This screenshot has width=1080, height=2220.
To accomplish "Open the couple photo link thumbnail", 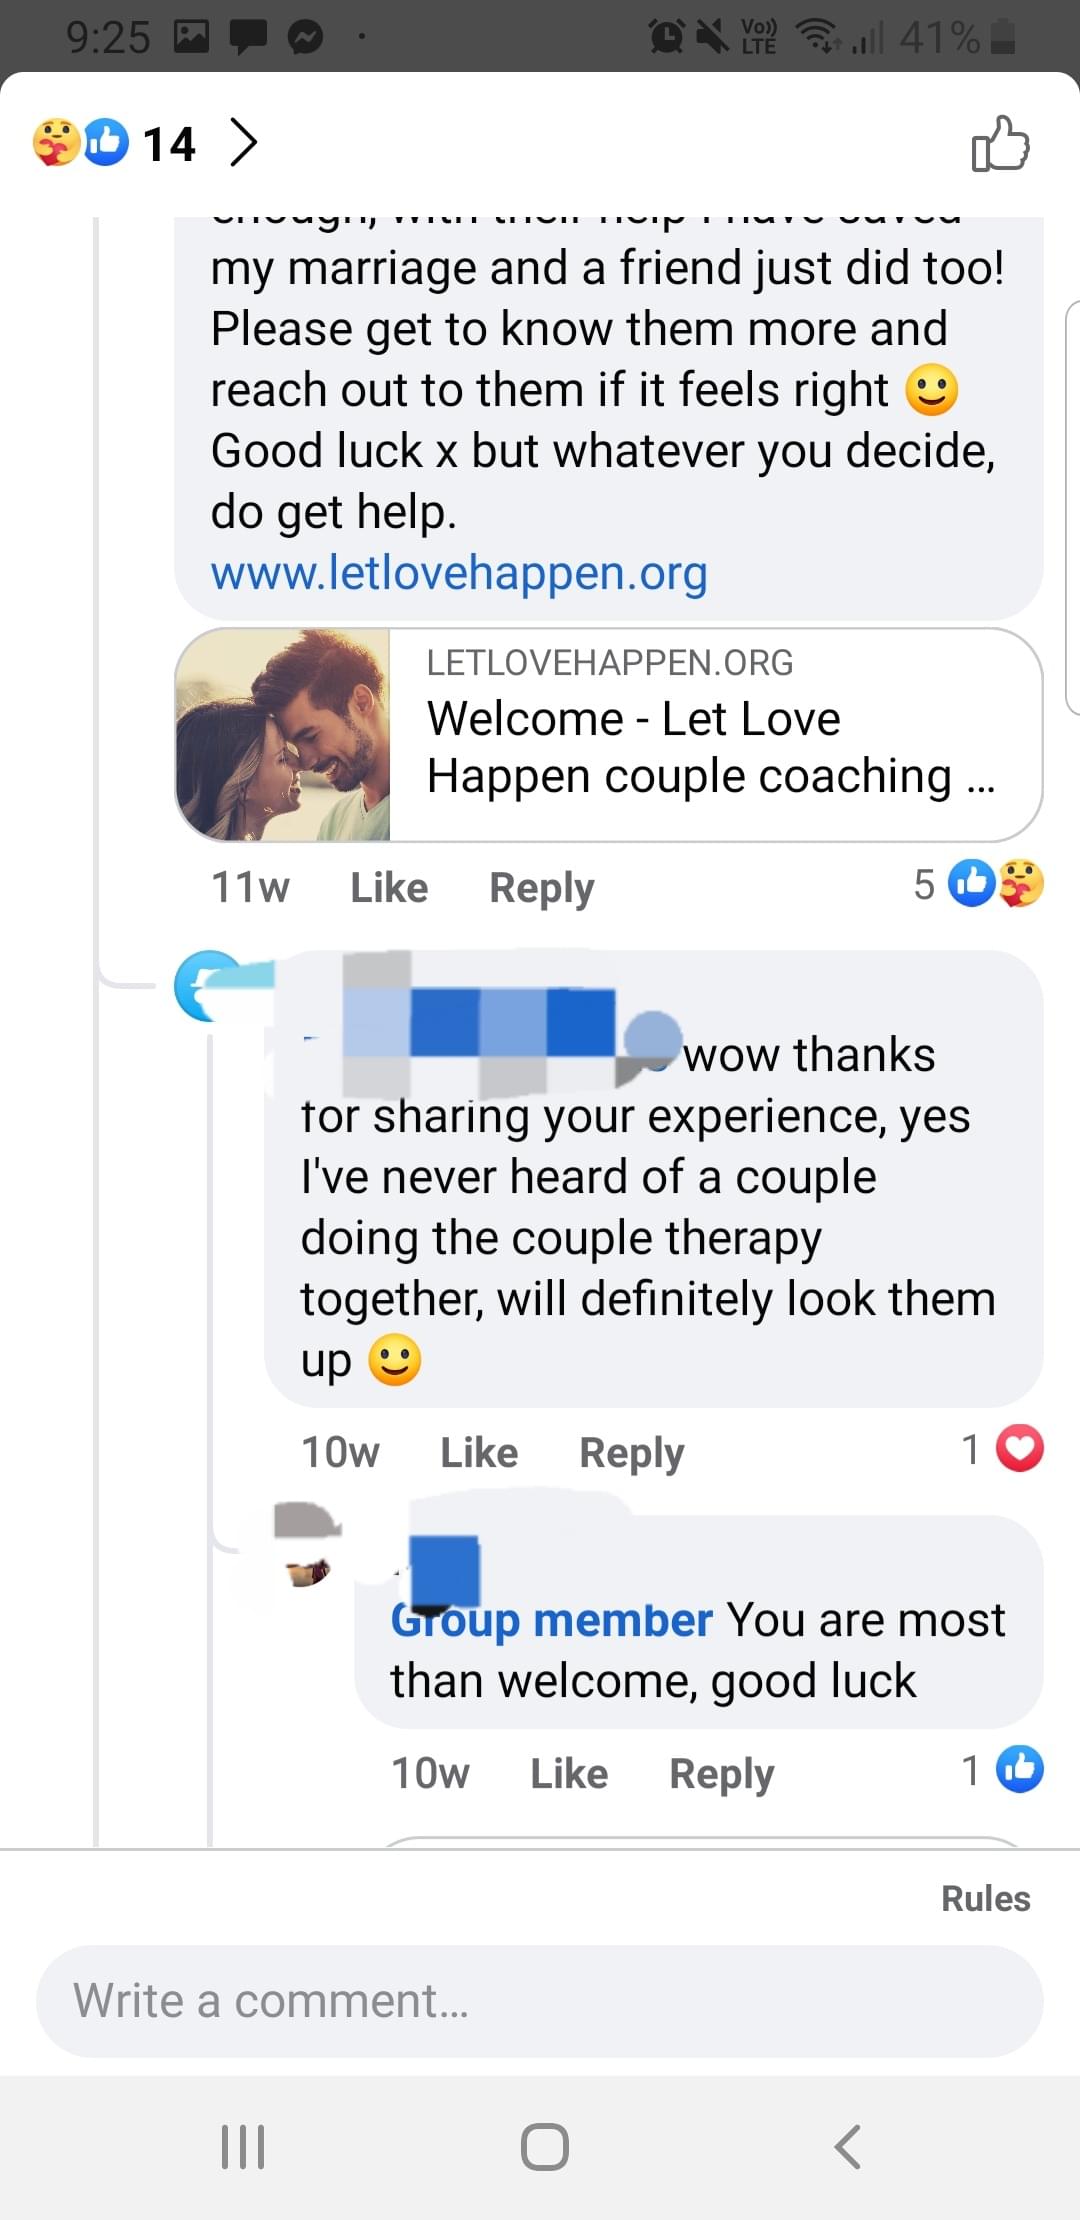I will pos(283,735).
